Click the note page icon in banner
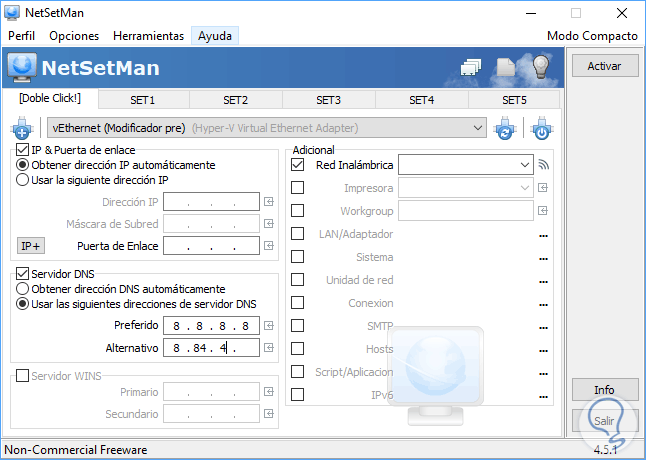 point(506,67)
